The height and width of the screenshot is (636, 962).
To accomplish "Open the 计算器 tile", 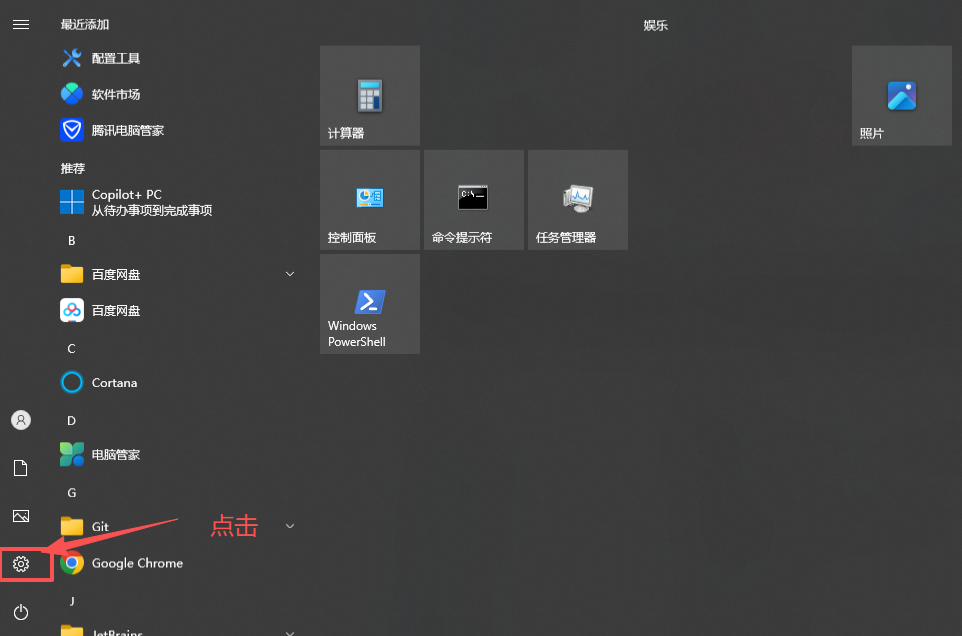I will click(x=369, y=95).
